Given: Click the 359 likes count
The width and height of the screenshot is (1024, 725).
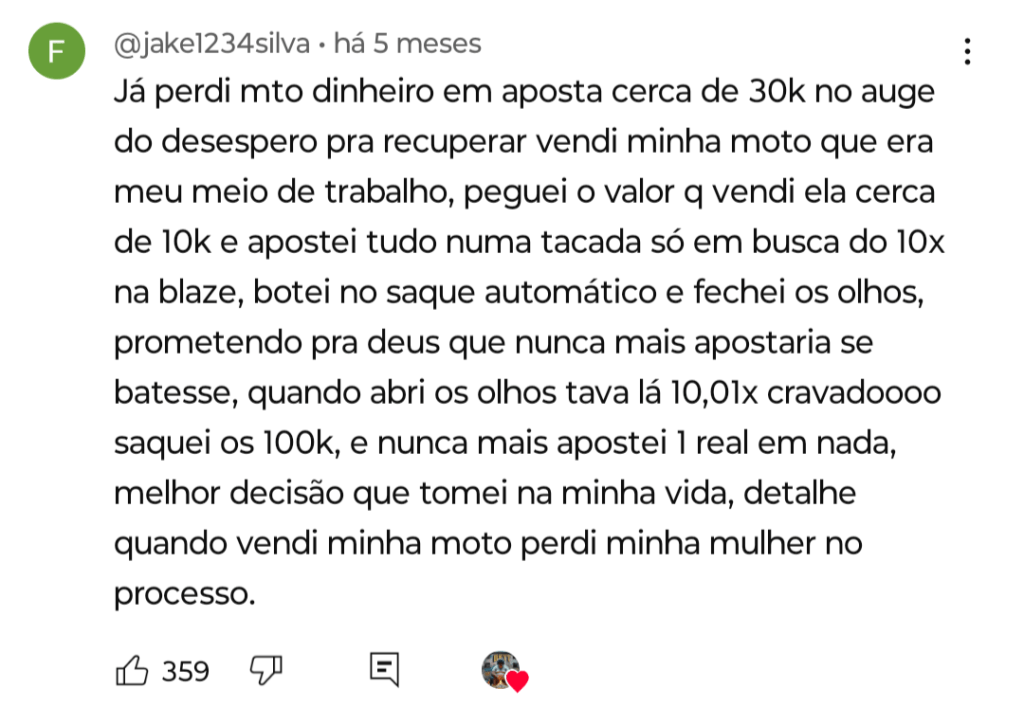Looking at the screenshot, I should 186,671.
